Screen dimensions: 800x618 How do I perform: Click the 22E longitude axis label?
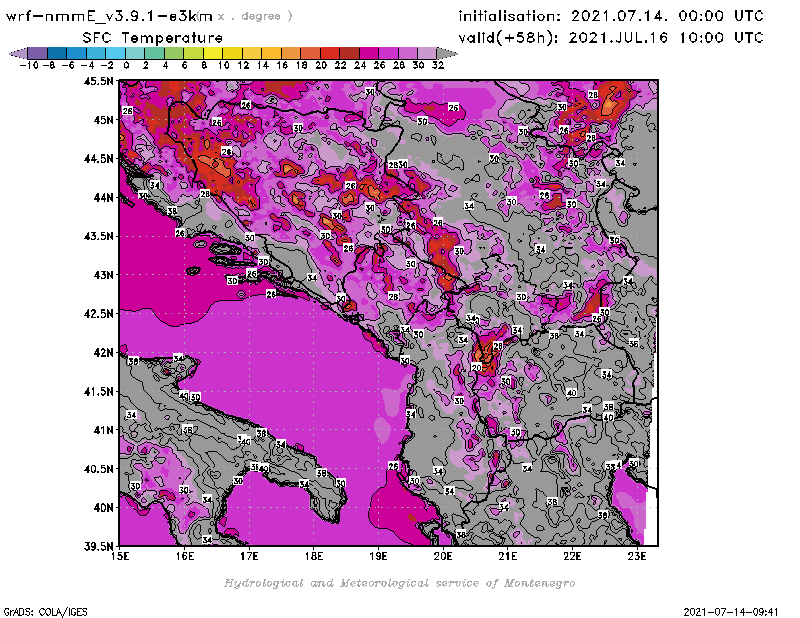[x=572, y=556]
